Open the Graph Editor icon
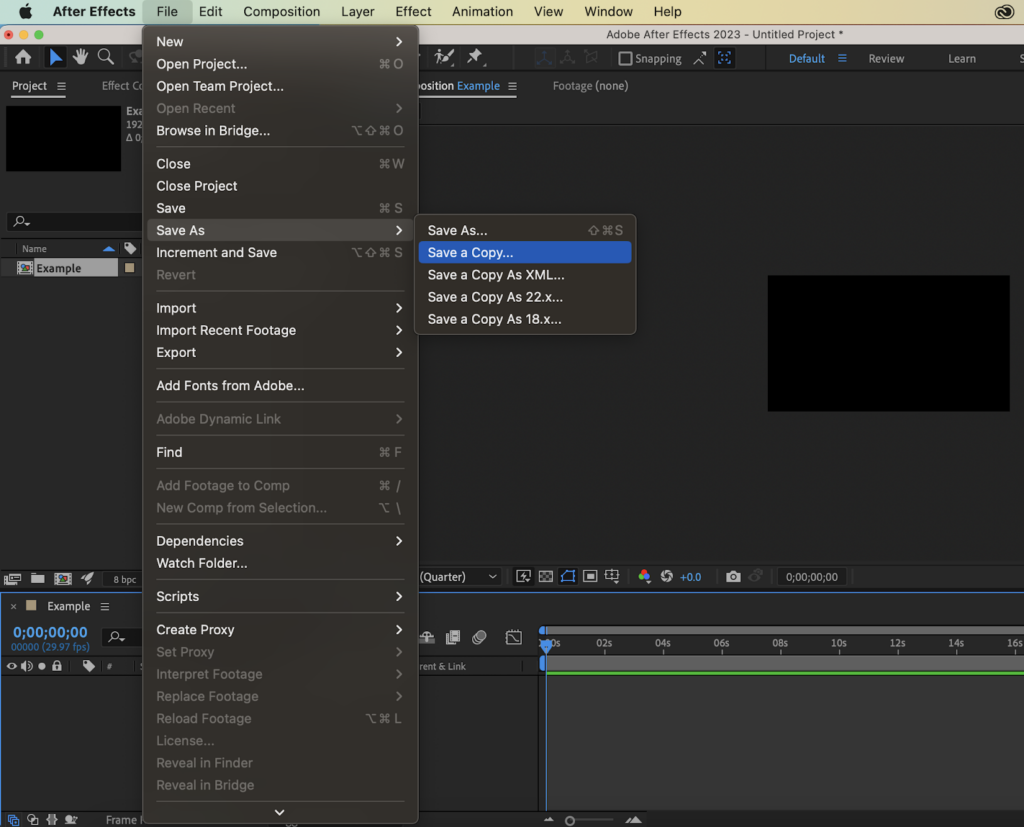Screen dimensions: 1024x827 tap(514, 637)
